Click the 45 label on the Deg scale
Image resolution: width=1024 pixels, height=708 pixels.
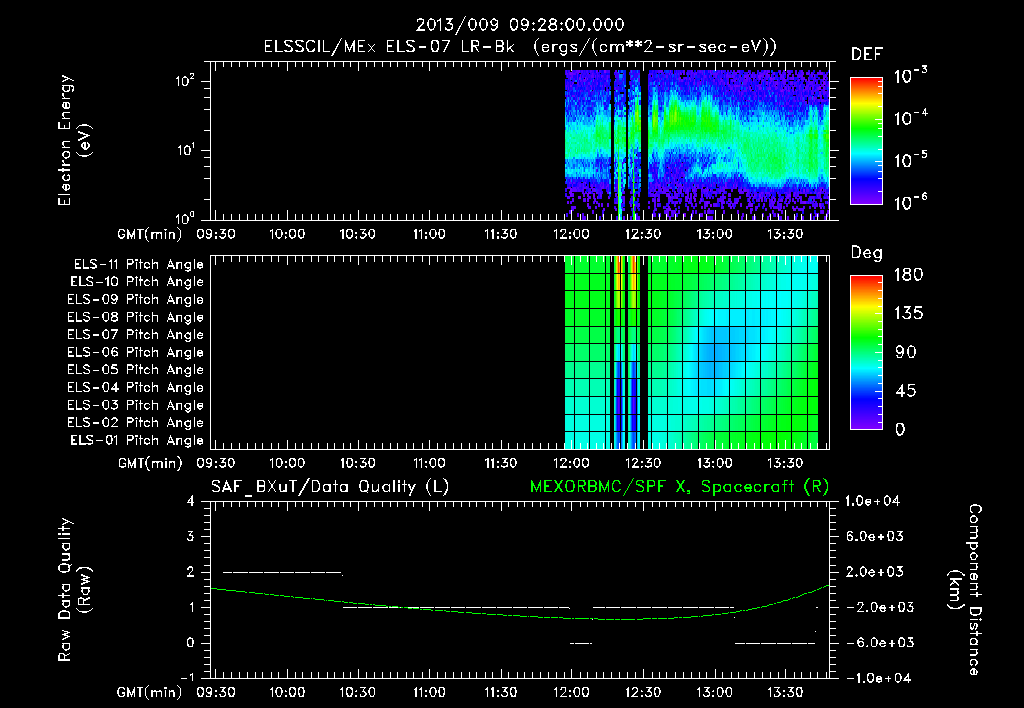point(904,391)
